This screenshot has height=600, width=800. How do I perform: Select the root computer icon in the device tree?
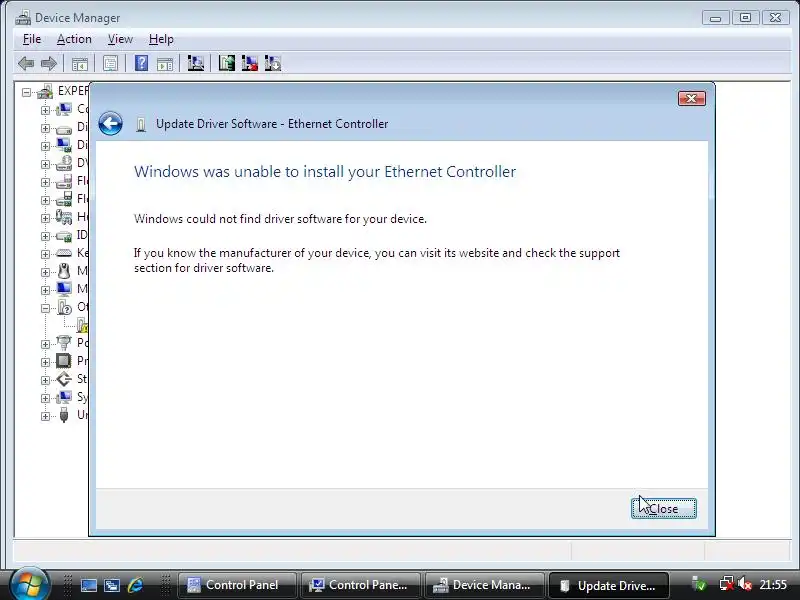coord(45,91)
